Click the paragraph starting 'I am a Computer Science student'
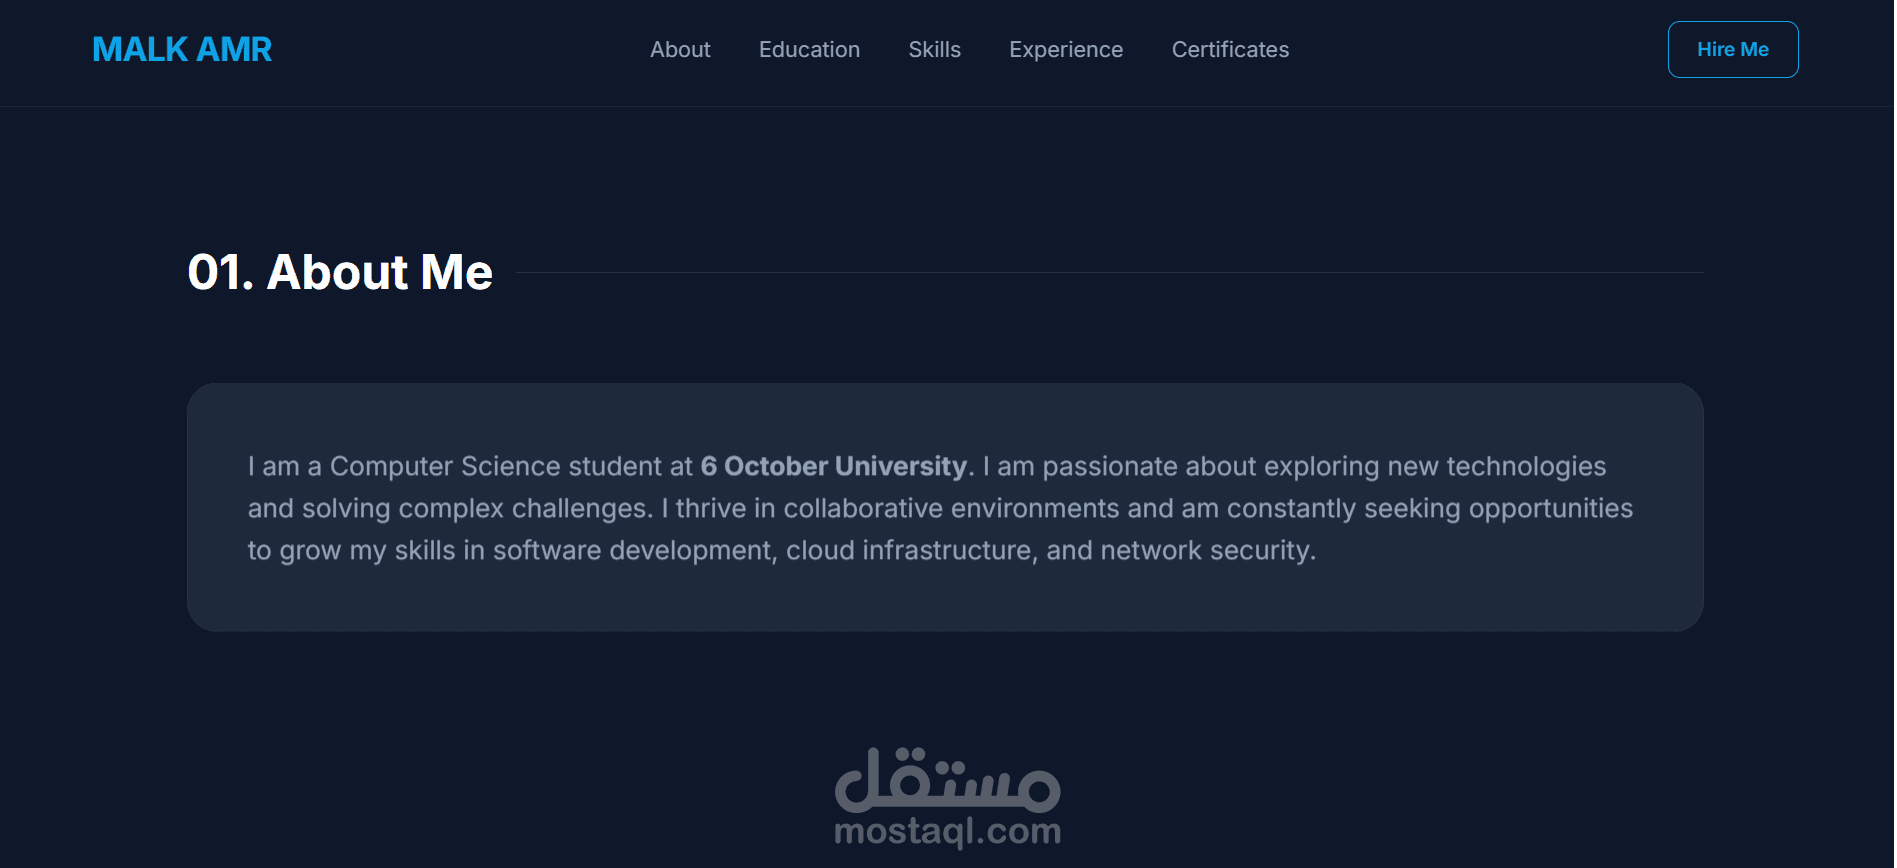Viewport: 1897px width, 868px height. pos(940,508)
